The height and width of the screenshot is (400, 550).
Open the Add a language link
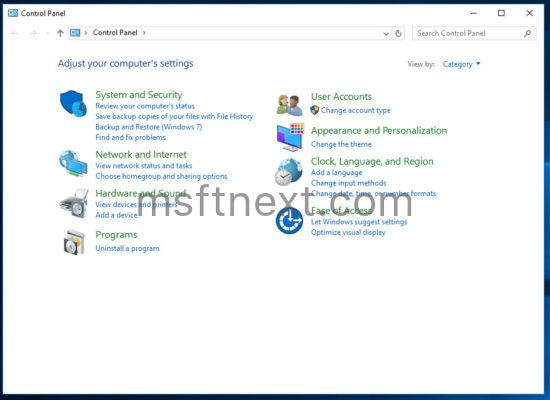[336, 173]
